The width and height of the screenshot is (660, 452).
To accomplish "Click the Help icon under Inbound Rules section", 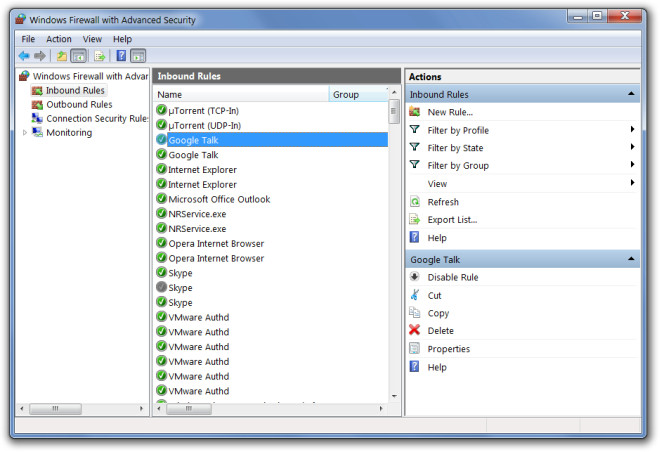I will click(x=415, y=237).
